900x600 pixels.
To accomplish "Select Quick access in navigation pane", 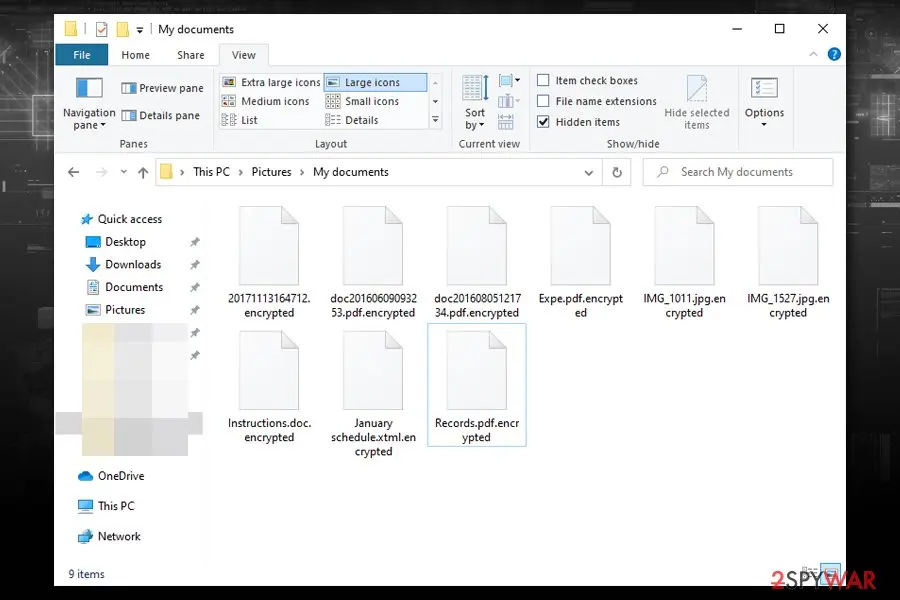I will (x=121, y=219).
